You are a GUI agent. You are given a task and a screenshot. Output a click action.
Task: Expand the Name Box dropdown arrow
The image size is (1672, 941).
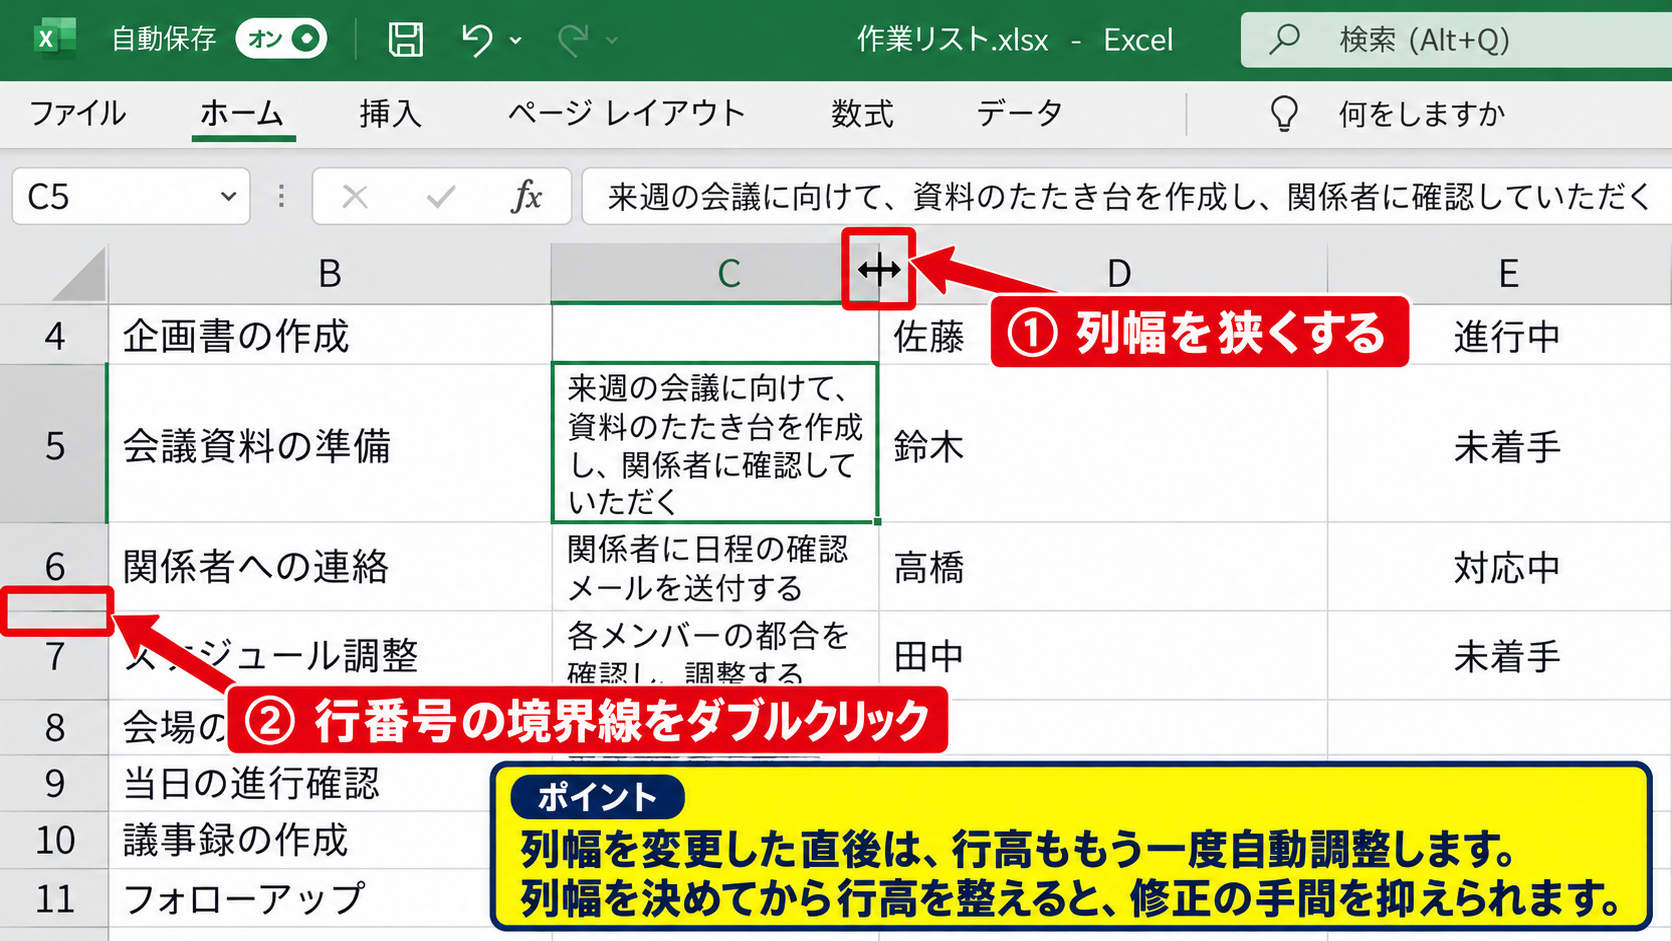click(228, 196)
